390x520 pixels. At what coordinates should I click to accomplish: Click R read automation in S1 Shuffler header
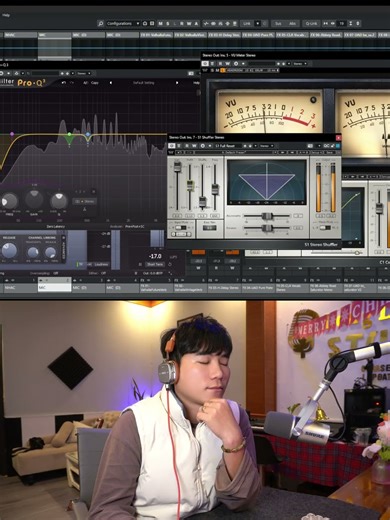pyautogui.click(x=187, y=146)
